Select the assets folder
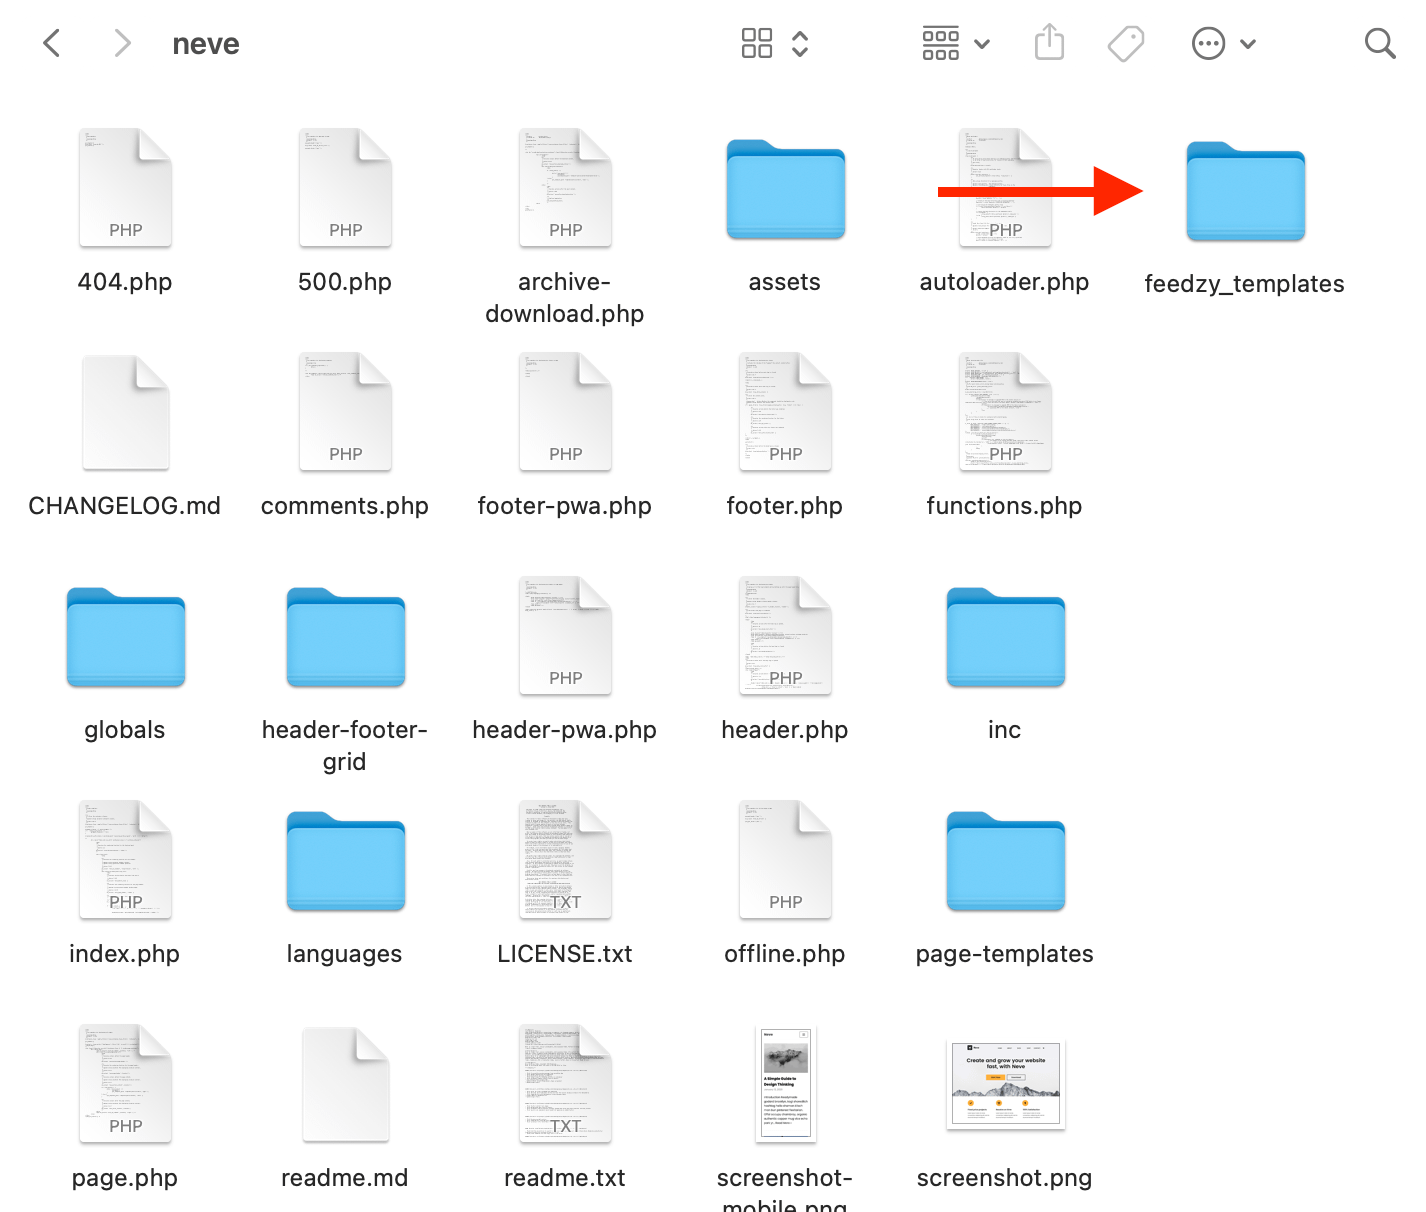This screenshot has height=1212, width=1426. pyautogui.click(x=785, y=190)
